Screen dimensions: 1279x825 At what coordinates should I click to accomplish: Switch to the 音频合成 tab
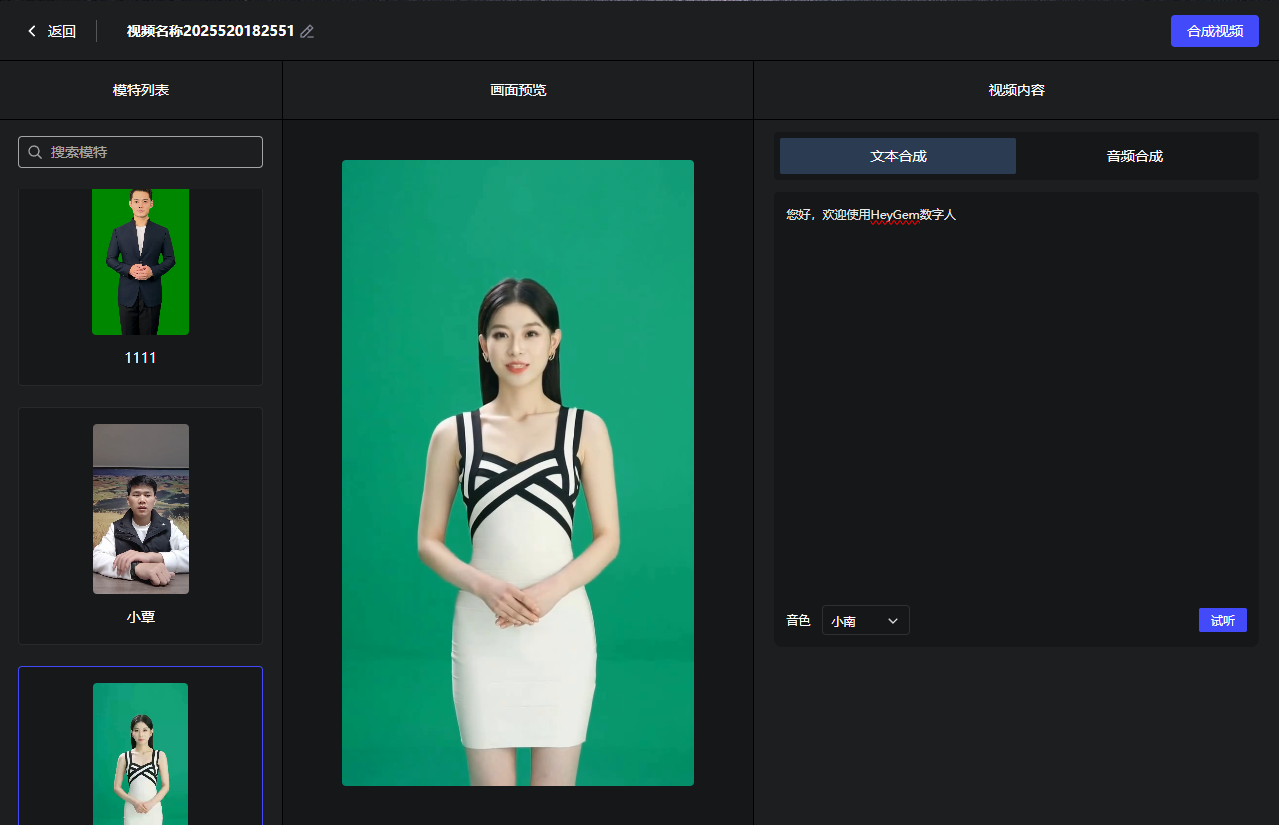(1135, 156)
